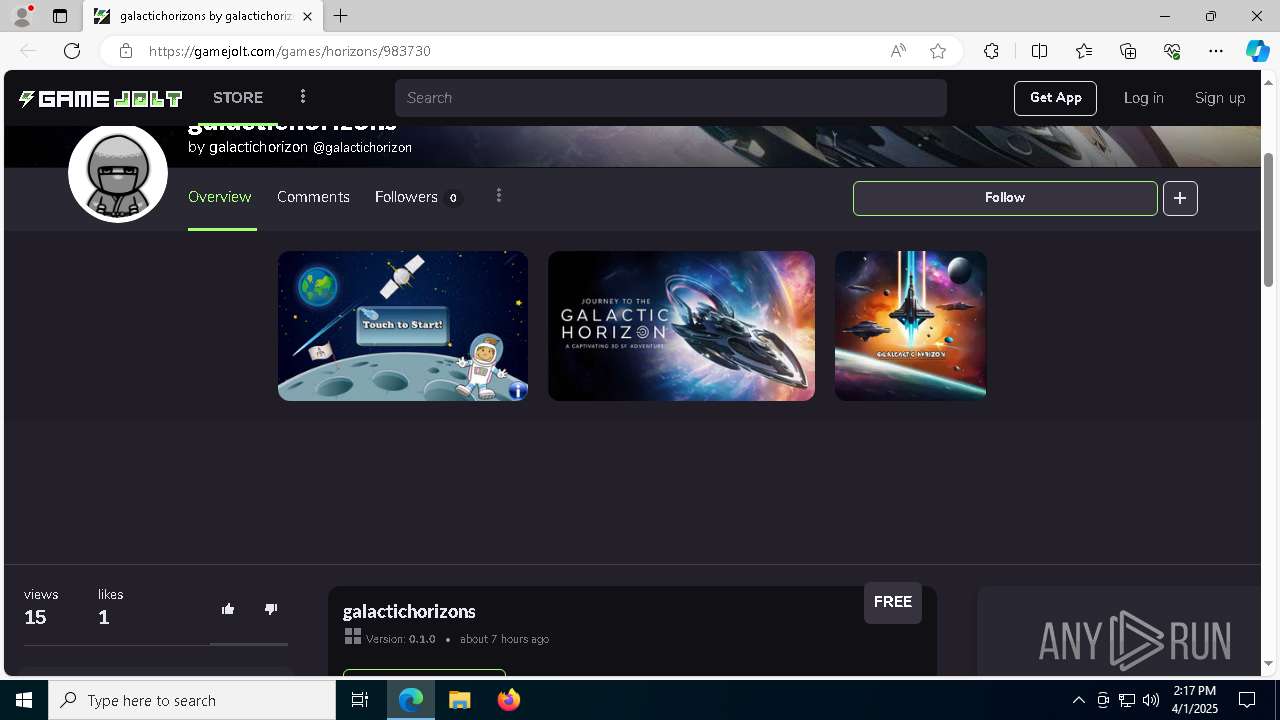1280x720 pixels.
Task: Open the tab actions menu icon
Action: coord(60,16)
